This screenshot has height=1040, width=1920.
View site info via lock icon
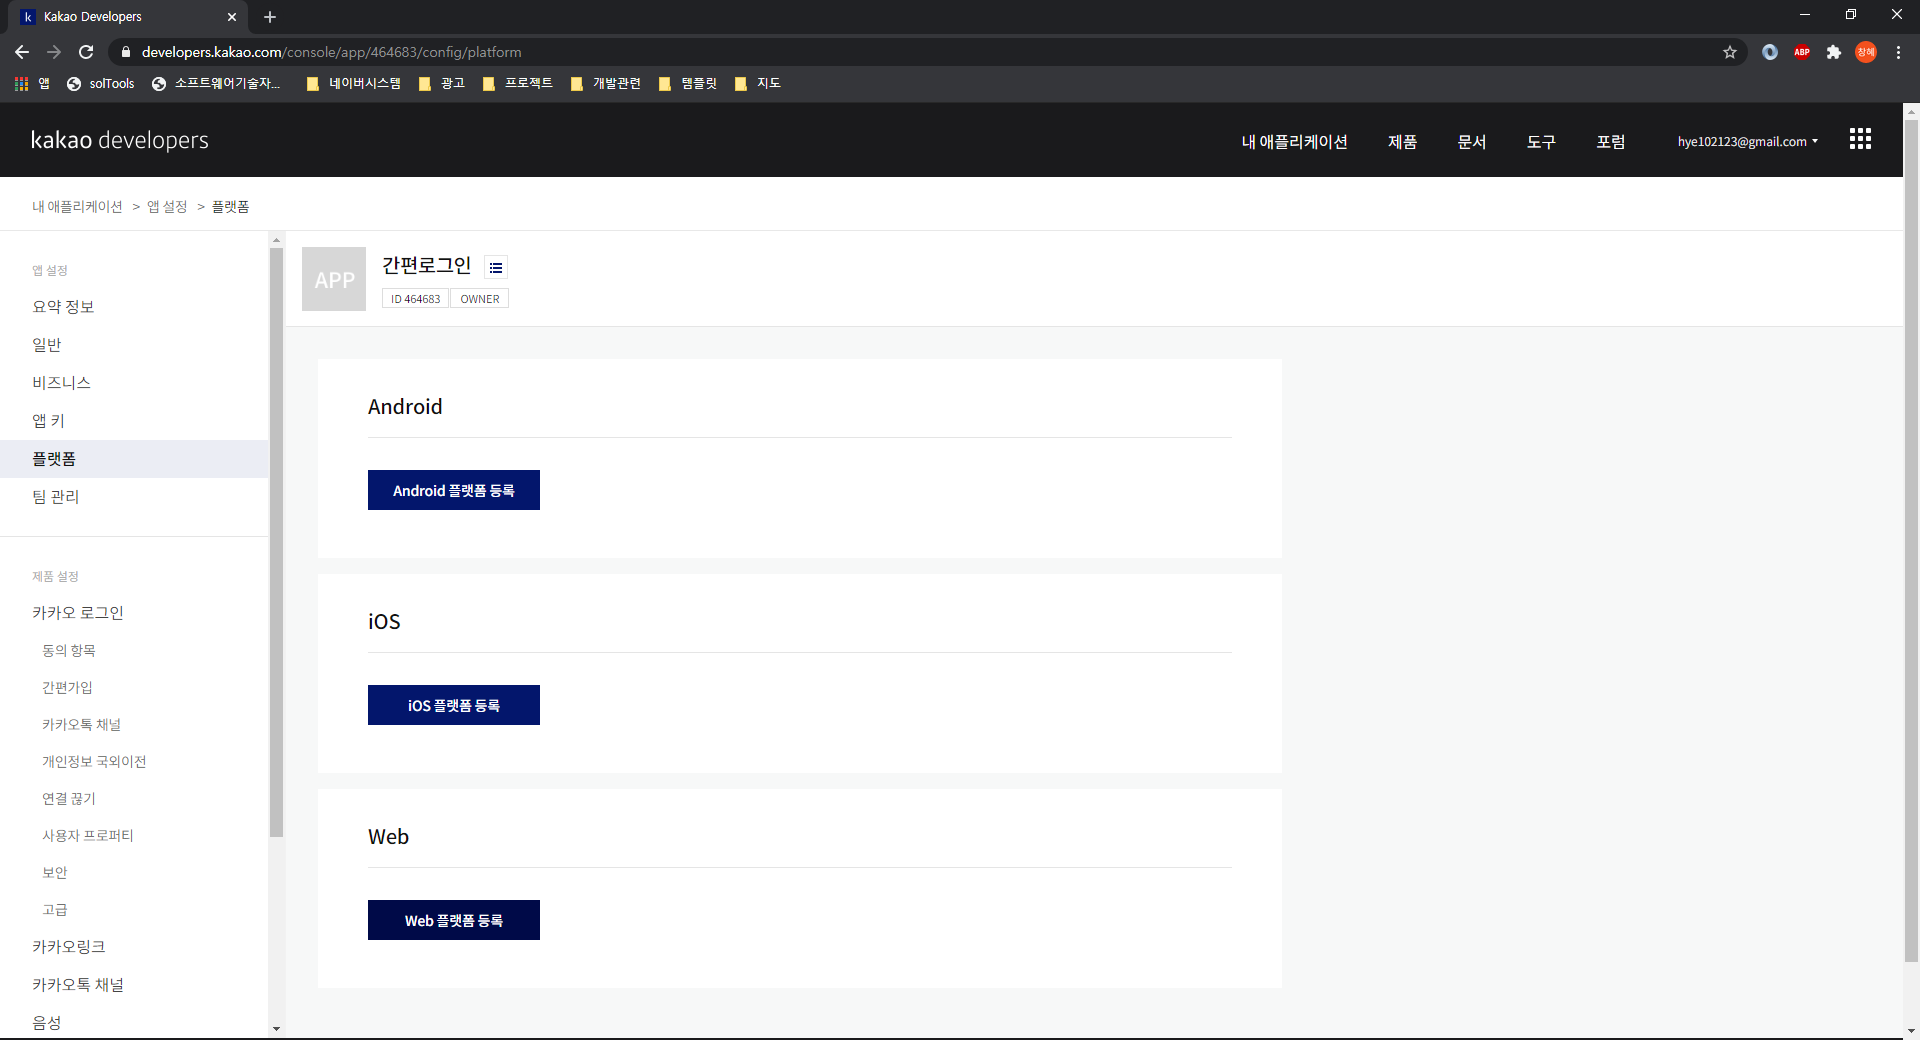tap(125, 52)
